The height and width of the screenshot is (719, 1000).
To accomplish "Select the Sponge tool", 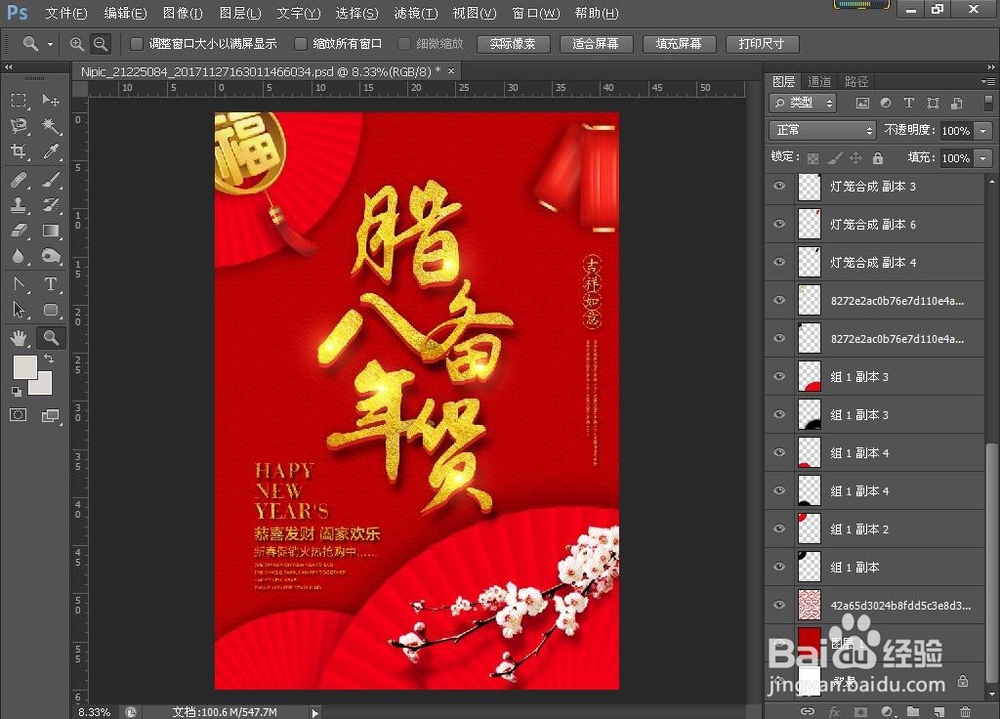I will [x=51, y=256].
